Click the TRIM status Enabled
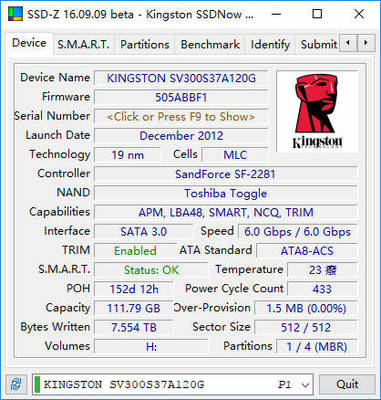Screen dimensions: 381x400 pos(135,251)
